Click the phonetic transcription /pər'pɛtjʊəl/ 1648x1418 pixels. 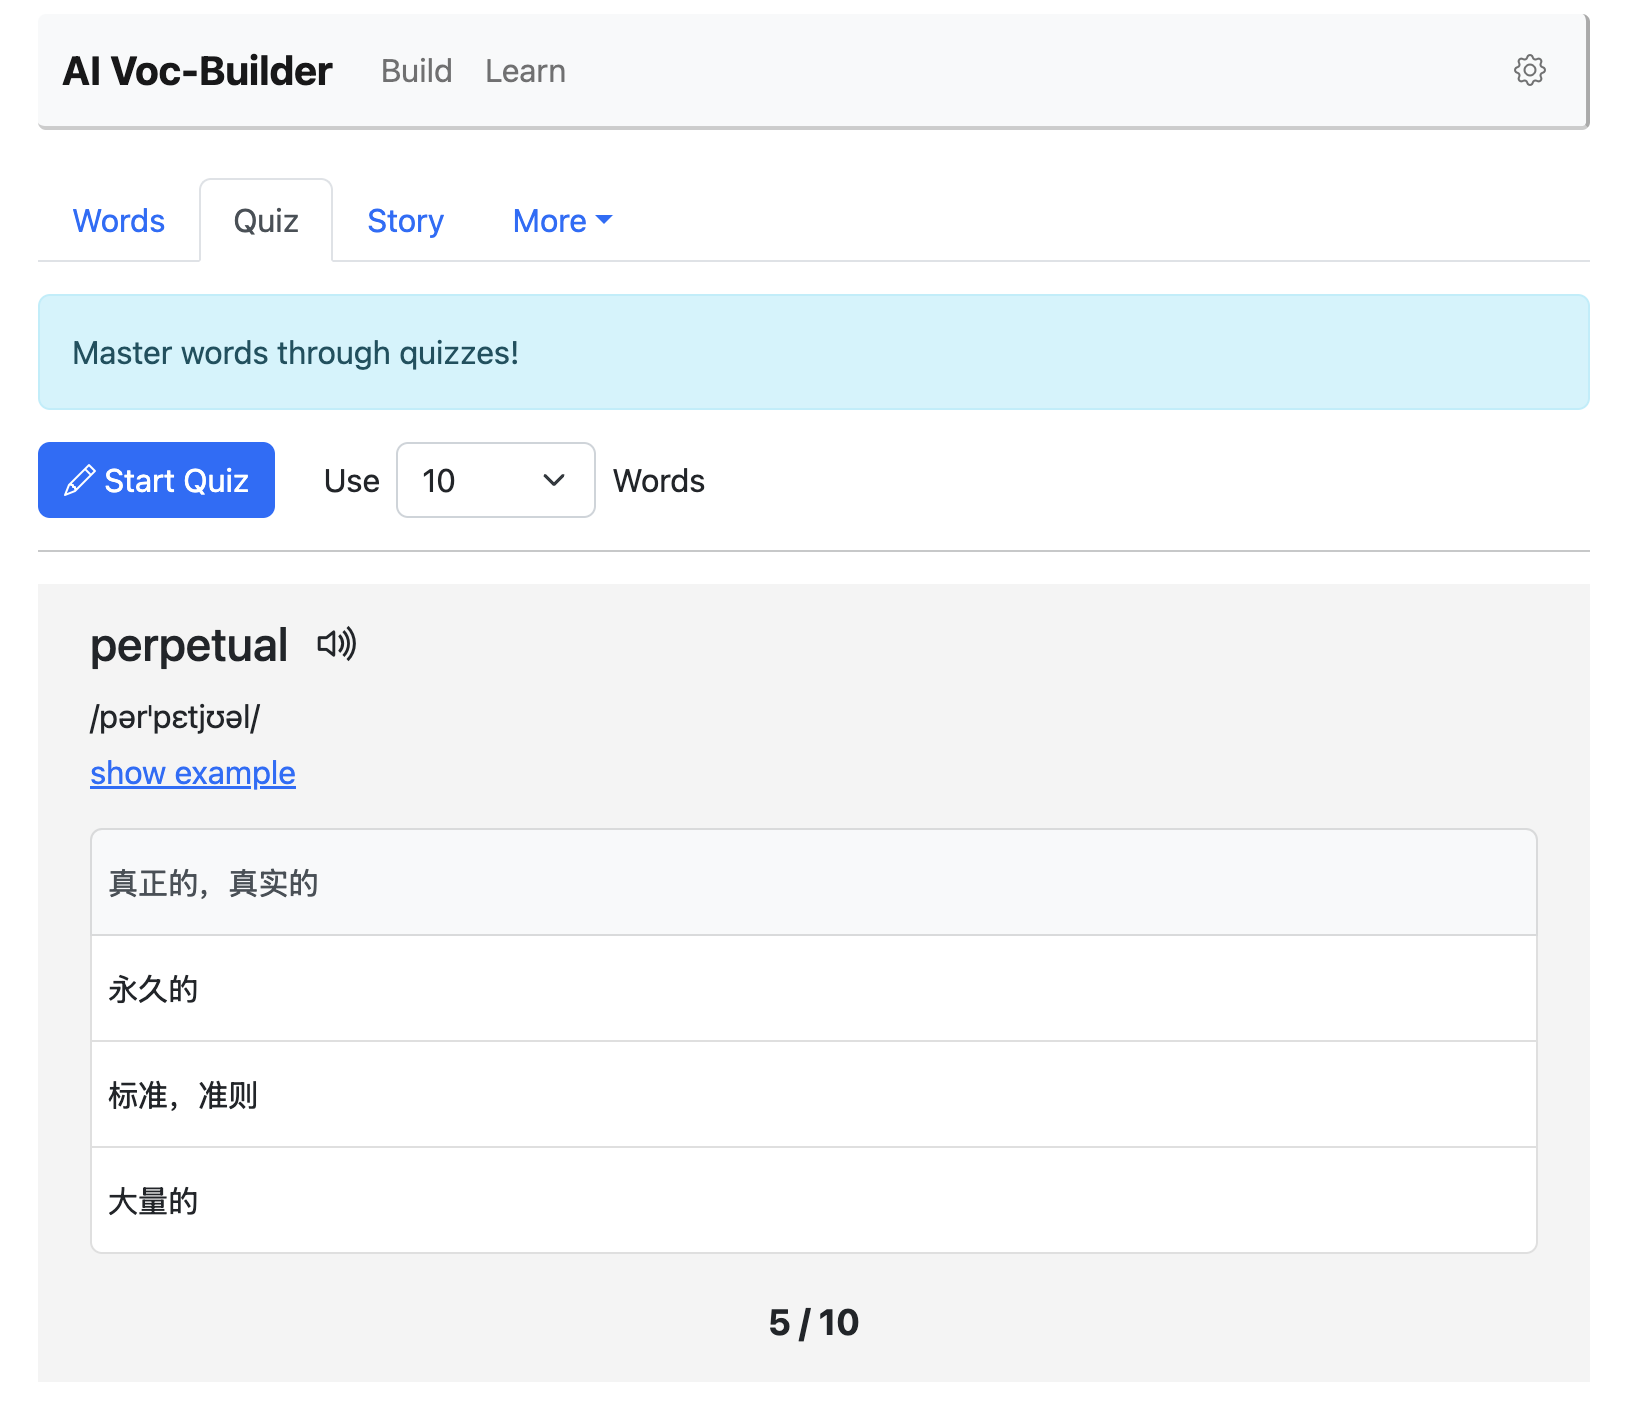(x=175, y=717)
